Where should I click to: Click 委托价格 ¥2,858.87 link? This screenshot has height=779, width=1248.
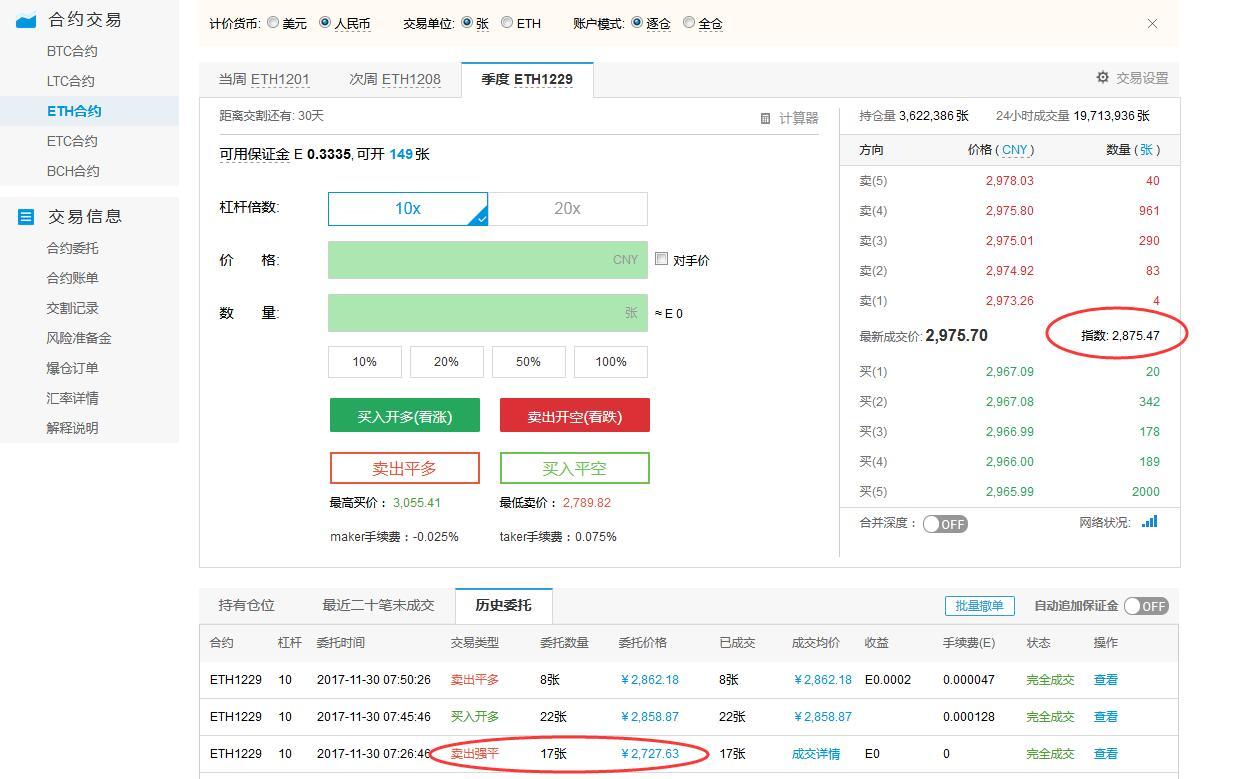pos(650,717)
